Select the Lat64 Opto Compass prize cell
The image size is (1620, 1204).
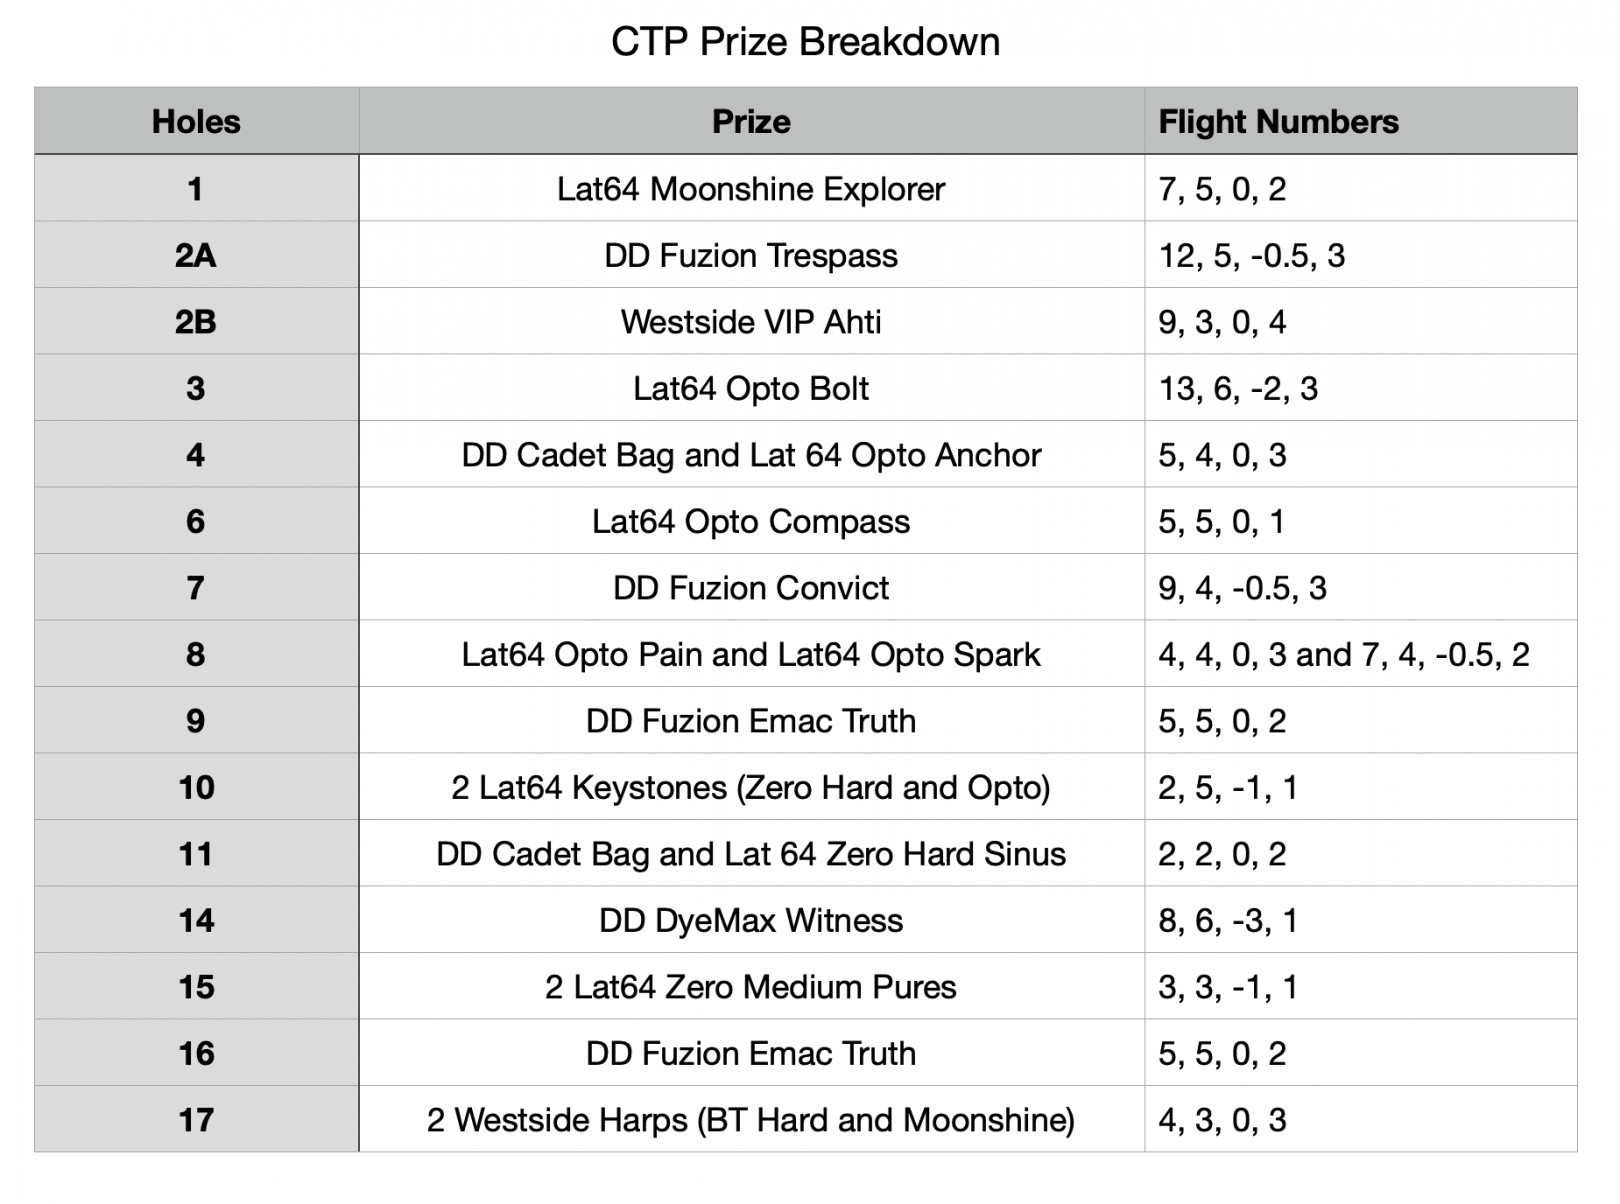[x=751, y=522]
